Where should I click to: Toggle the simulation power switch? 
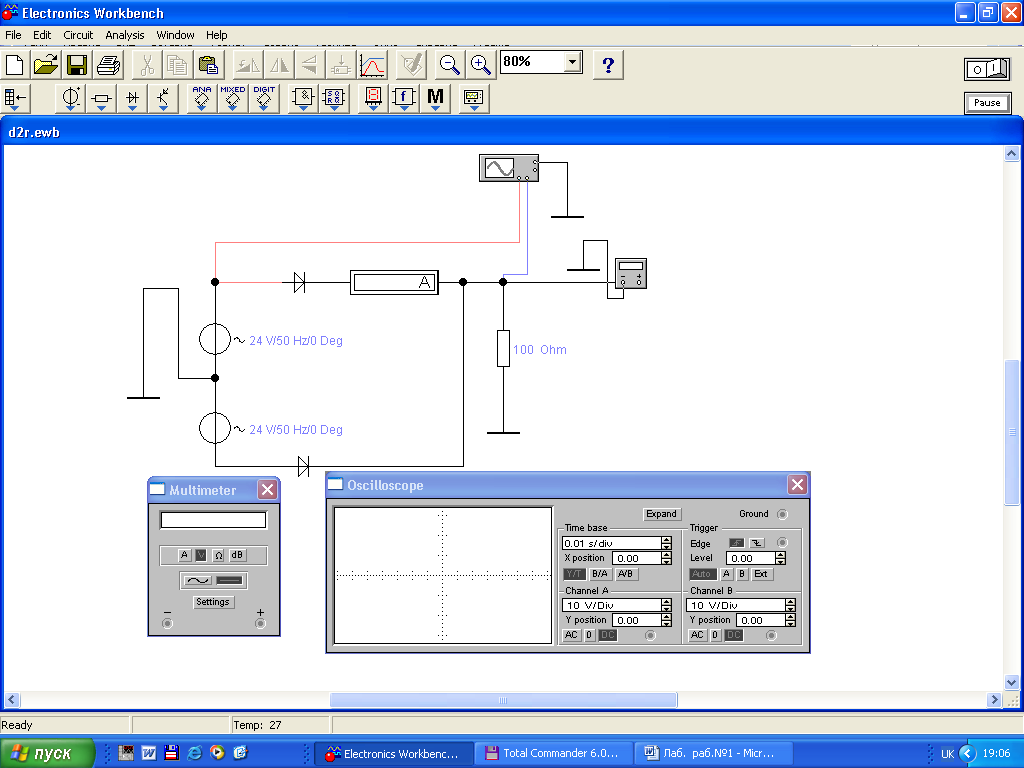click(987, 69)
